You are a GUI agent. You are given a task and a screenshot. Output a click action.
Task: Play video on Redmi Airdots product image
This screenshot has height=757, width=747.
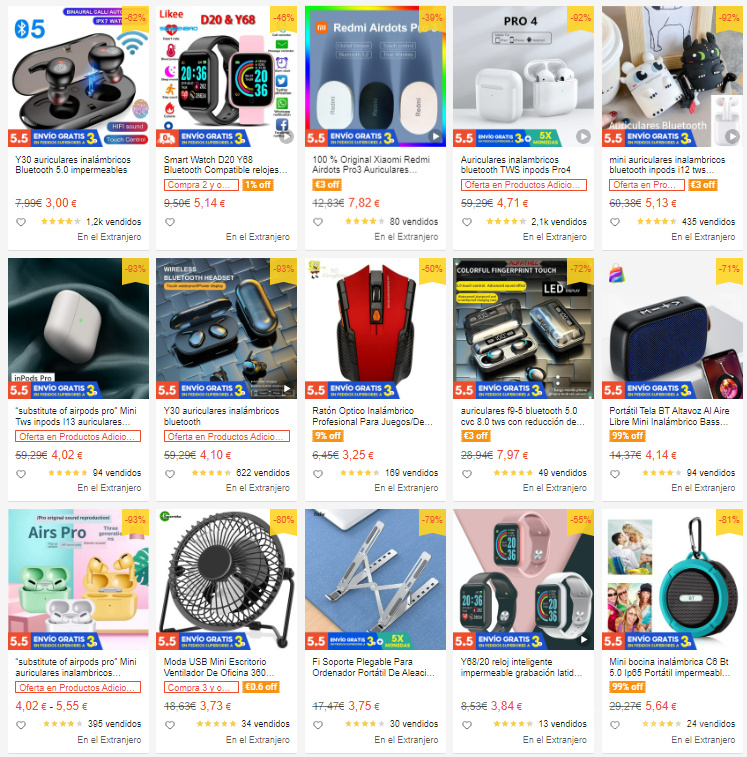pos(436,137)
